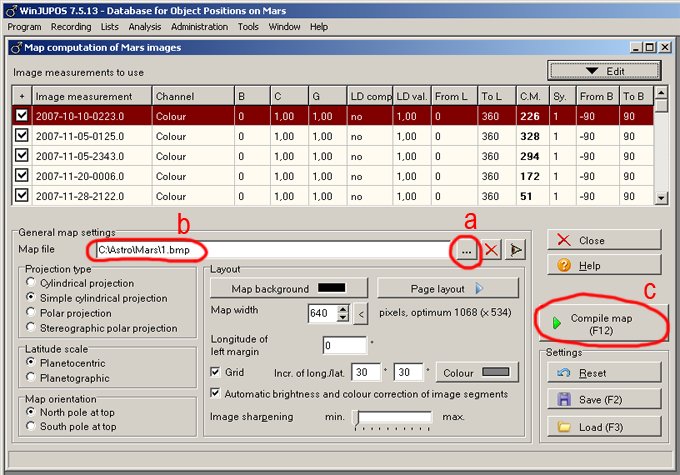
Task: Reset the map settings
Action: pos(603,372)
